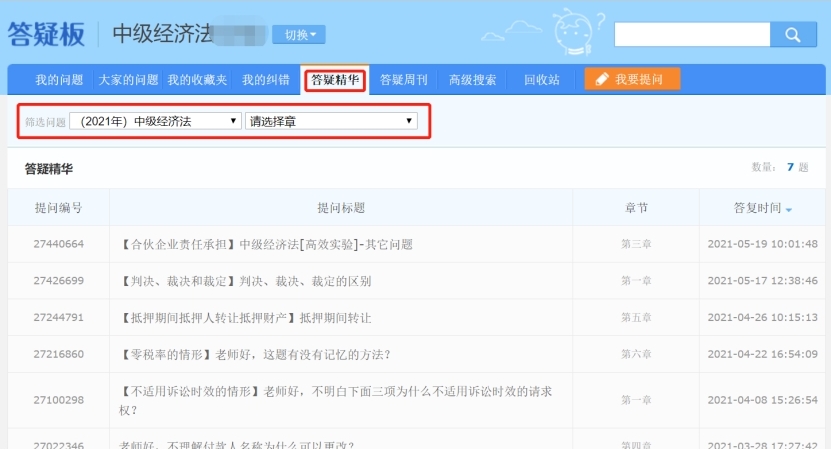
Task: Select the 答疑精华 tab
Action: pos(336,80)
